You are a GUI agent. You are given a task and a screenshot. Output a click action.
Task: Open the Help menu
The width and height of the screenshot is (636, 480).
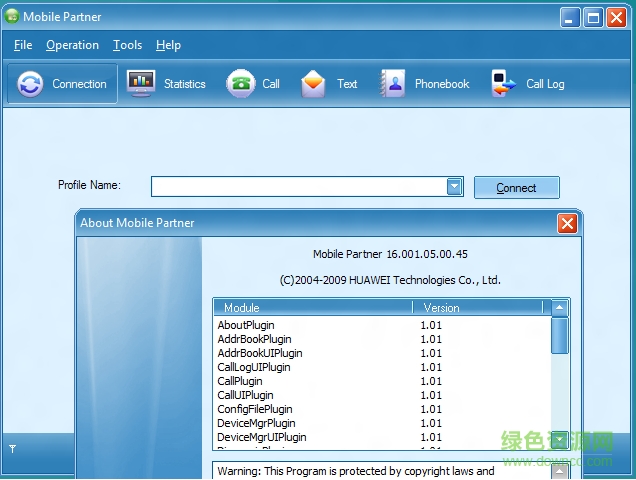point(168,45)
